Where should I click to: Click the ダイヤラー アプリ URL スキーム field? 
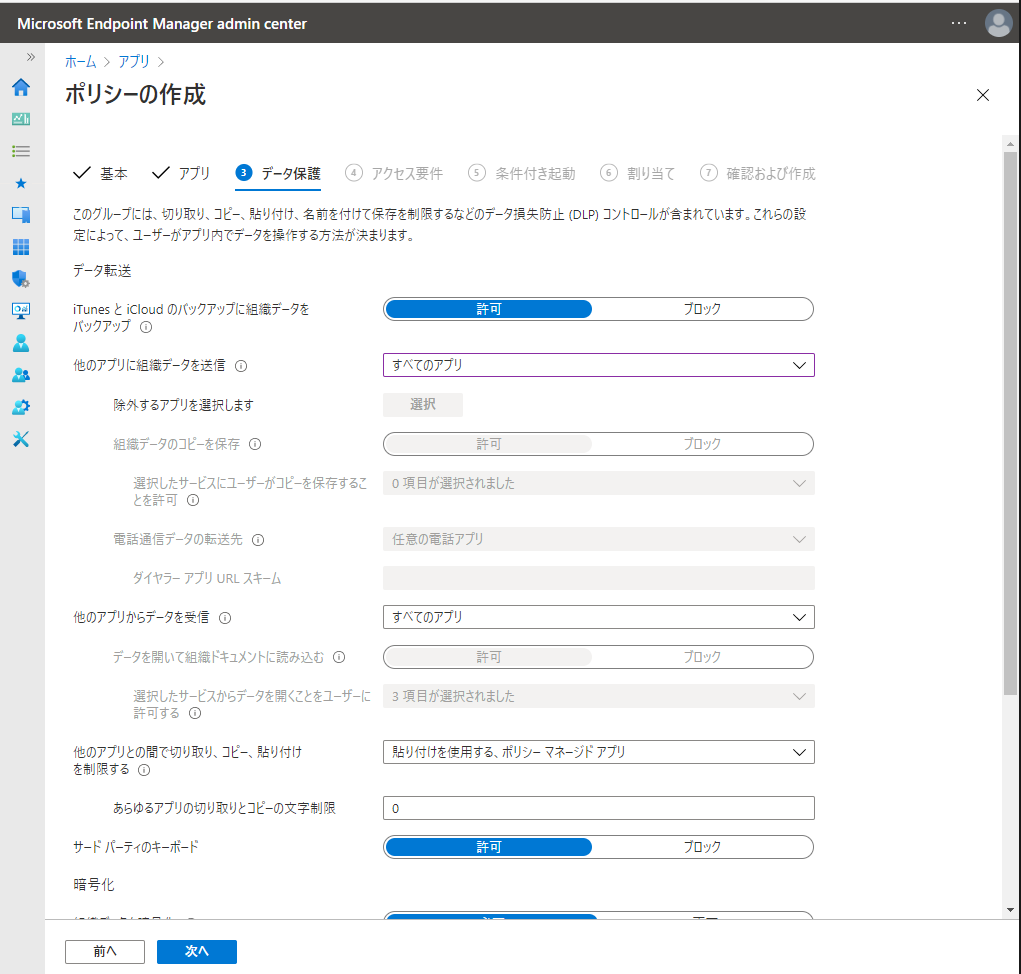(x=598, y=578)
